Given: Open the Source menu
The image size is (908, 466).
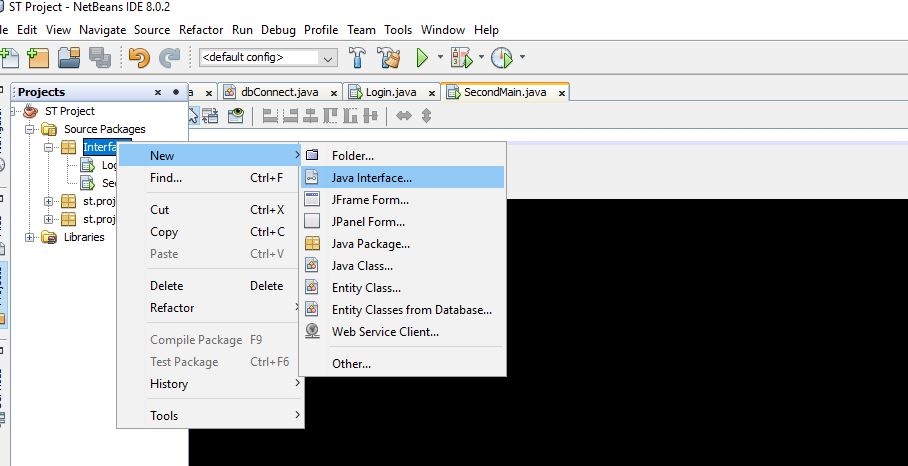Looking at the screenshot, I should pos(152,30).
